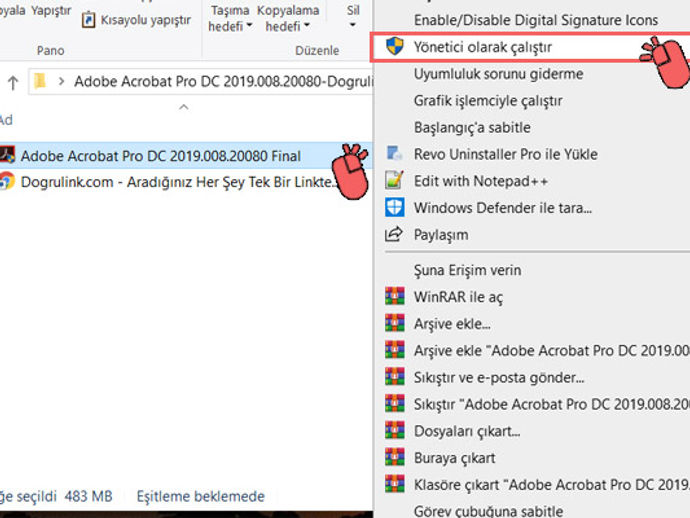This screenshot has height=518, width=690.
Task: Open the Taşıma hedefi dropdown
Action: click(x=230, y=18)
